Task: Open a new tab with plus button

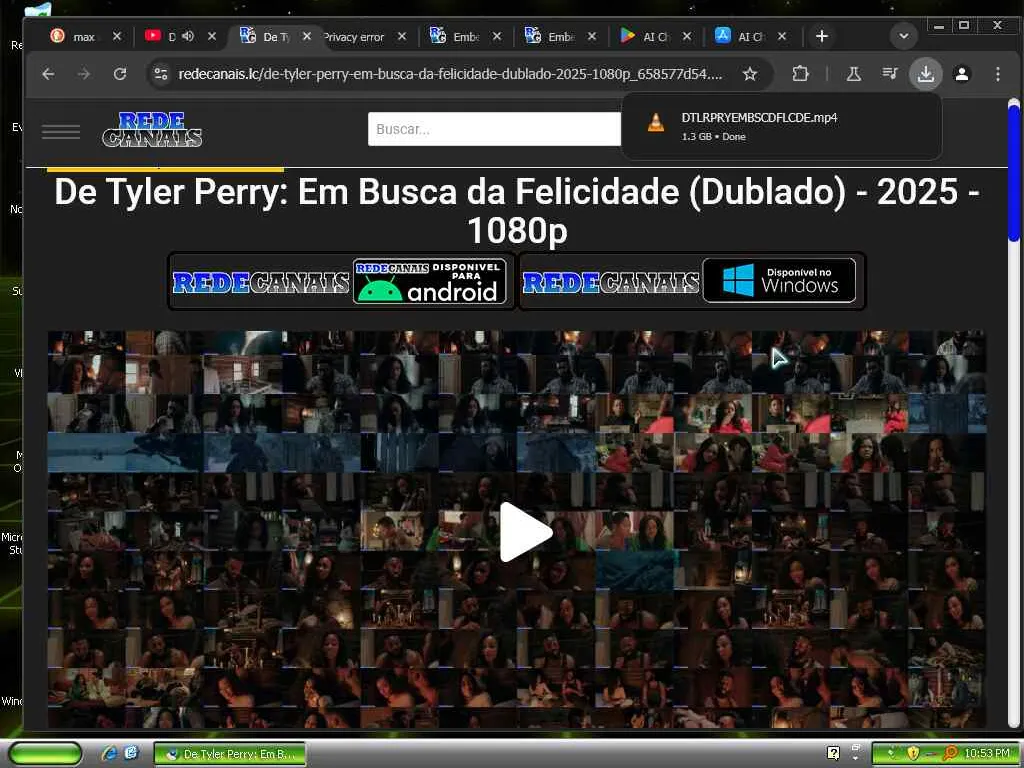Action: [822, 37]
